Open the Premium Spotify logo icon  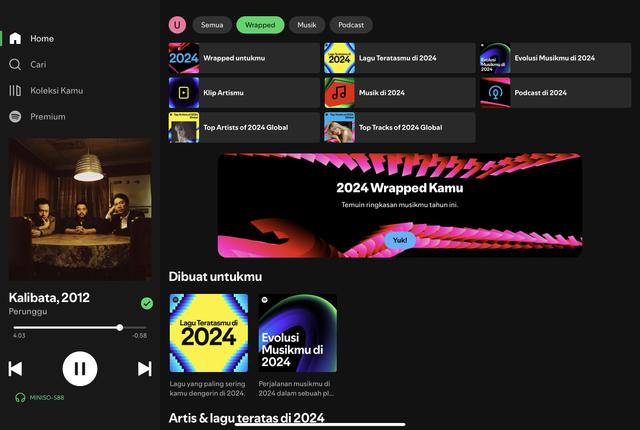(15, 117)
